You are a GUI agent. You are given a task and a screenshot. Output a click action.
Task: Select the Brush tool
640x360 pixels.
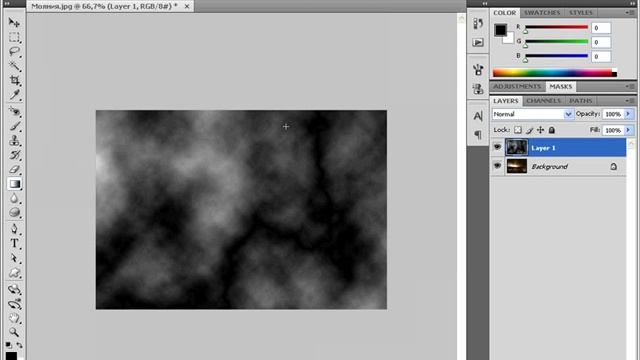14,126
